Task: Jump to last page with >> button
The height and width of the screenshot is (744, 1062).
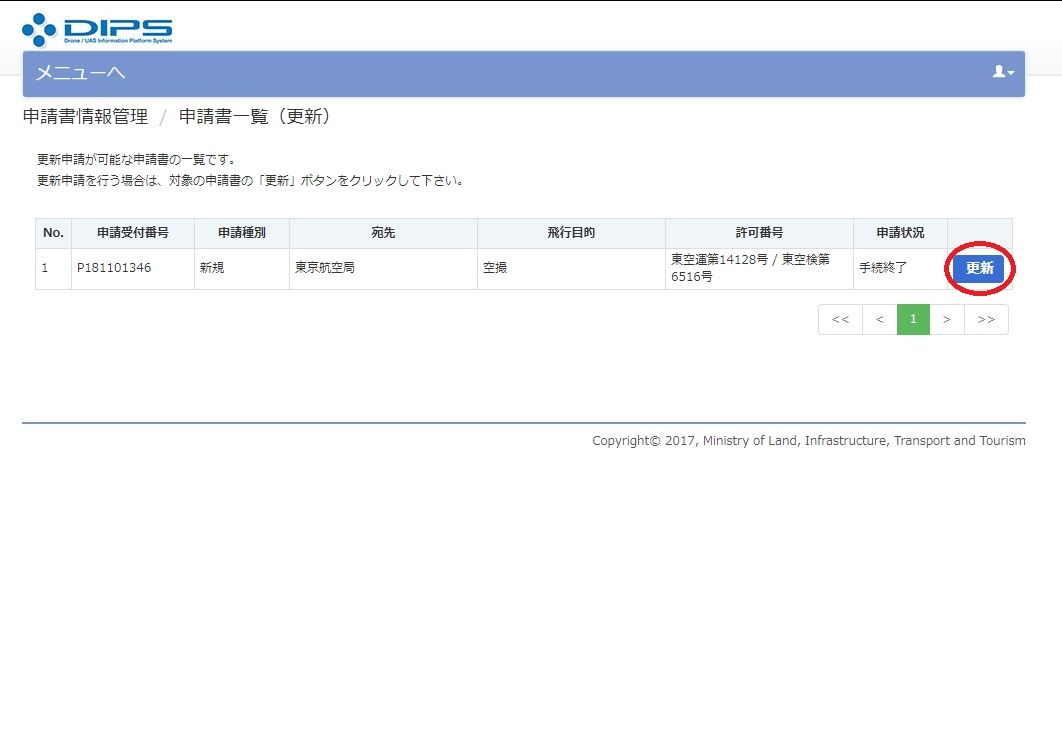Action: (986, 320)
